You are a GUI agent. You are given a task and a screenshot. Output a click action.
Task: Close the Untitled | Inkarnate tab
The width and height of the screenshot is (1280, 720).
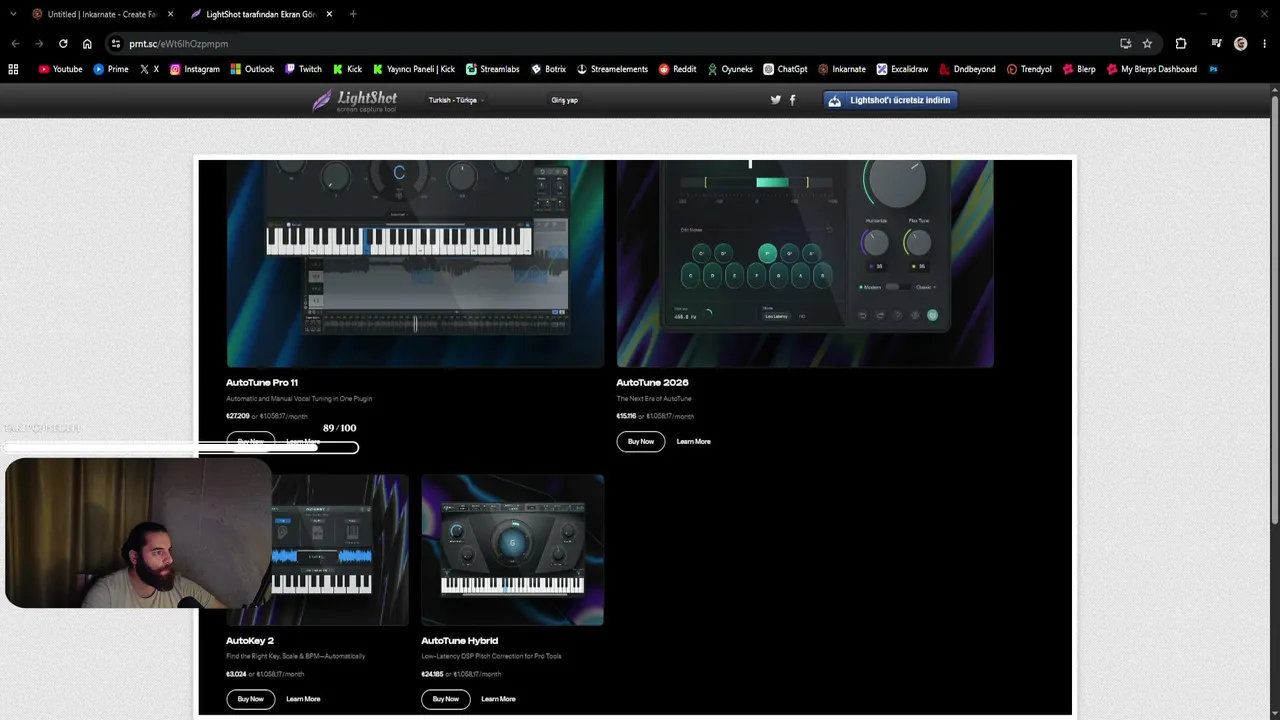click(x=170, y=14)
